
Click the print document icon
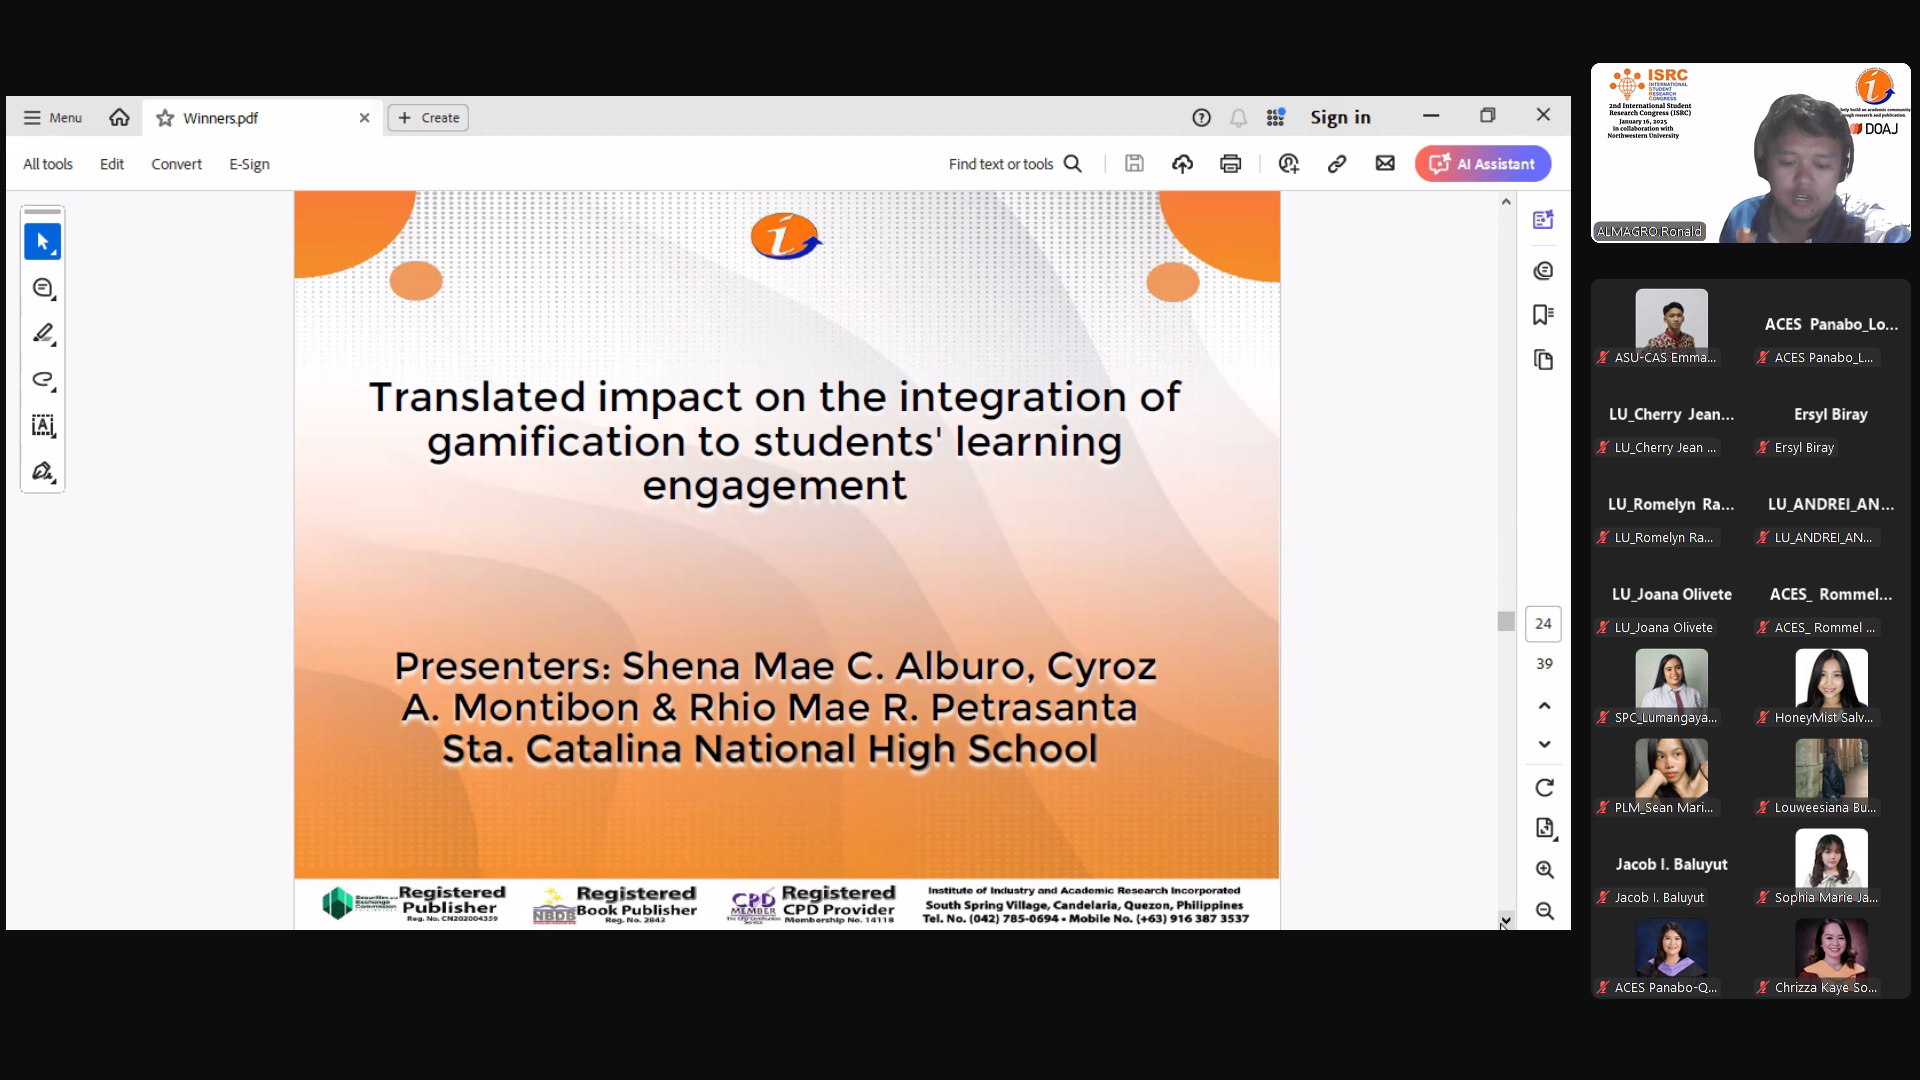tap(1230, 164)
